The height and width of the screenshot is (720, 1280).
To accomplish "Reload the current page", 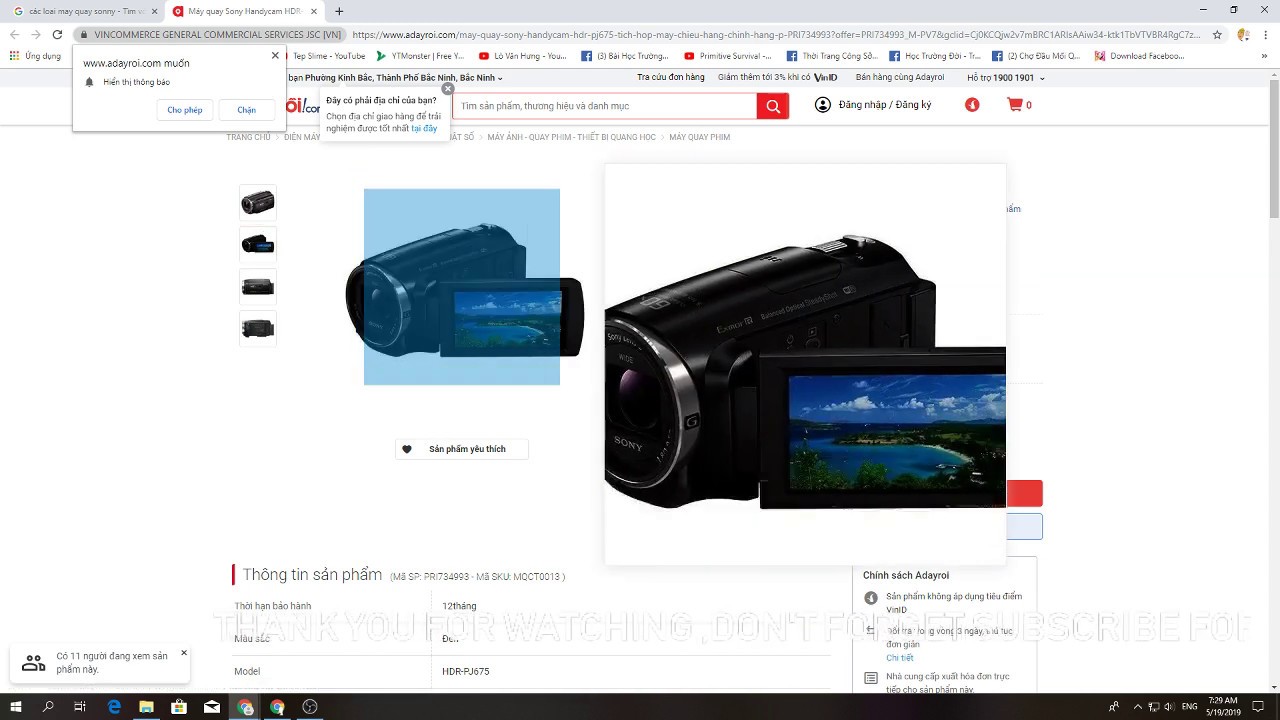I will (x=57, y=34).
